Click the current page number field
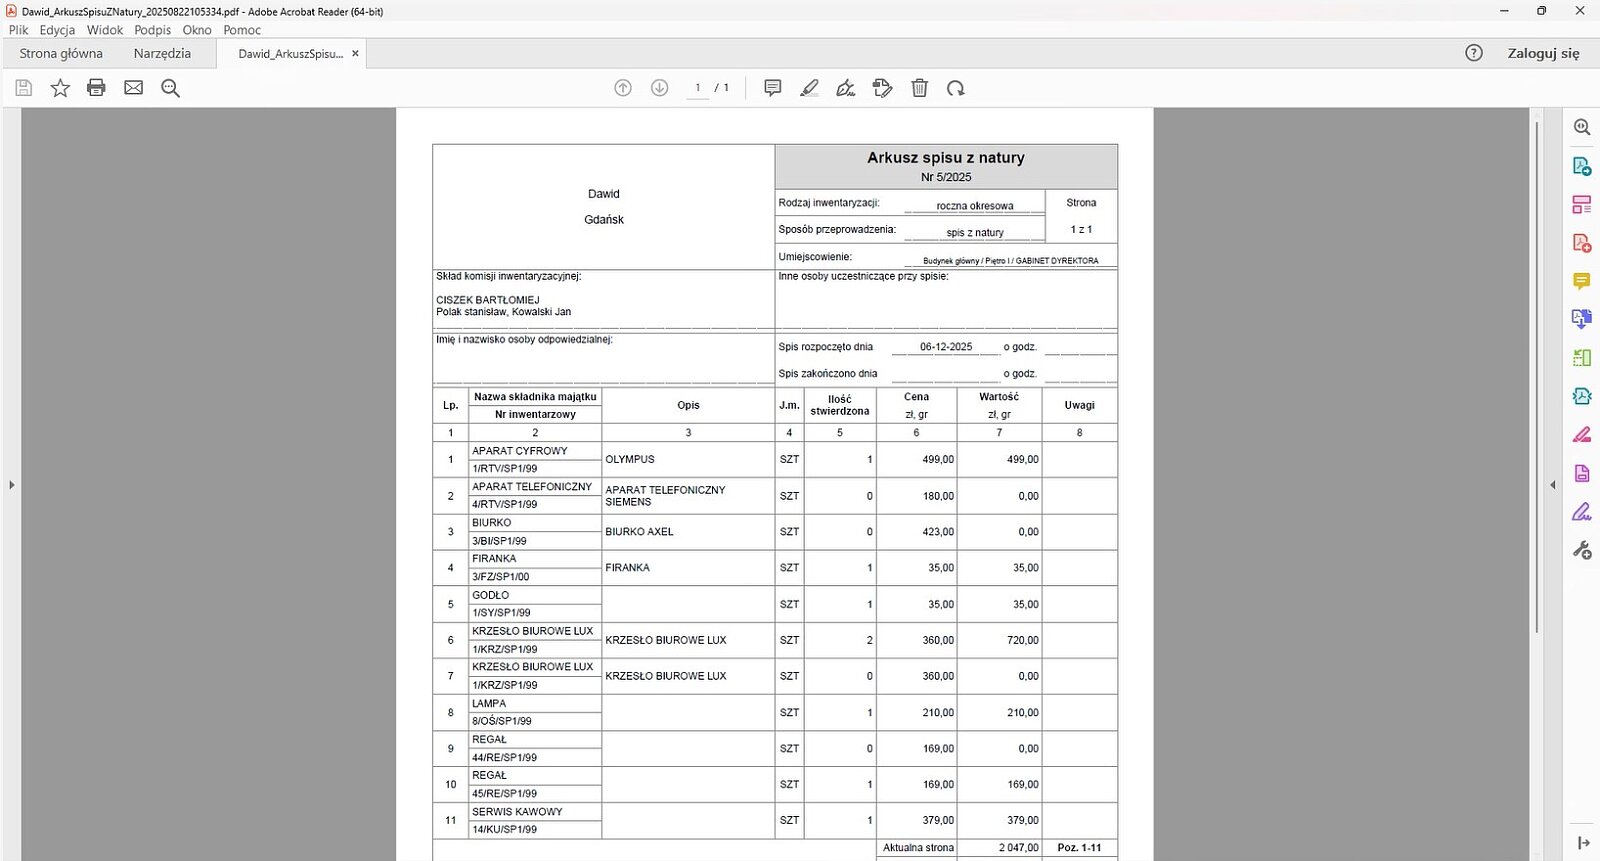Viewport: 1600px width, 861px height. coord(697,88)
